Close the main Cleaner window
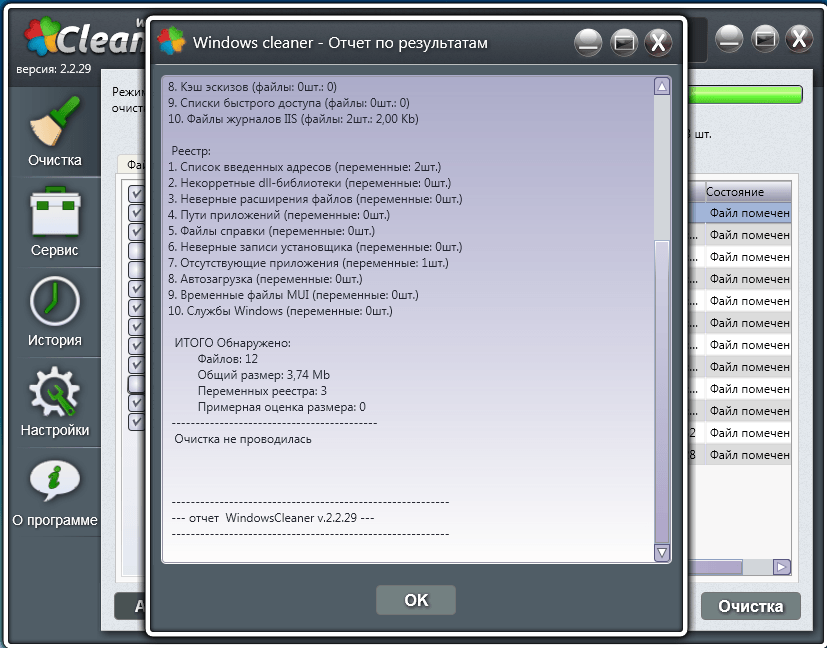Image resolution: width=827 pixels, height=648 pixels. coord(800,38)
